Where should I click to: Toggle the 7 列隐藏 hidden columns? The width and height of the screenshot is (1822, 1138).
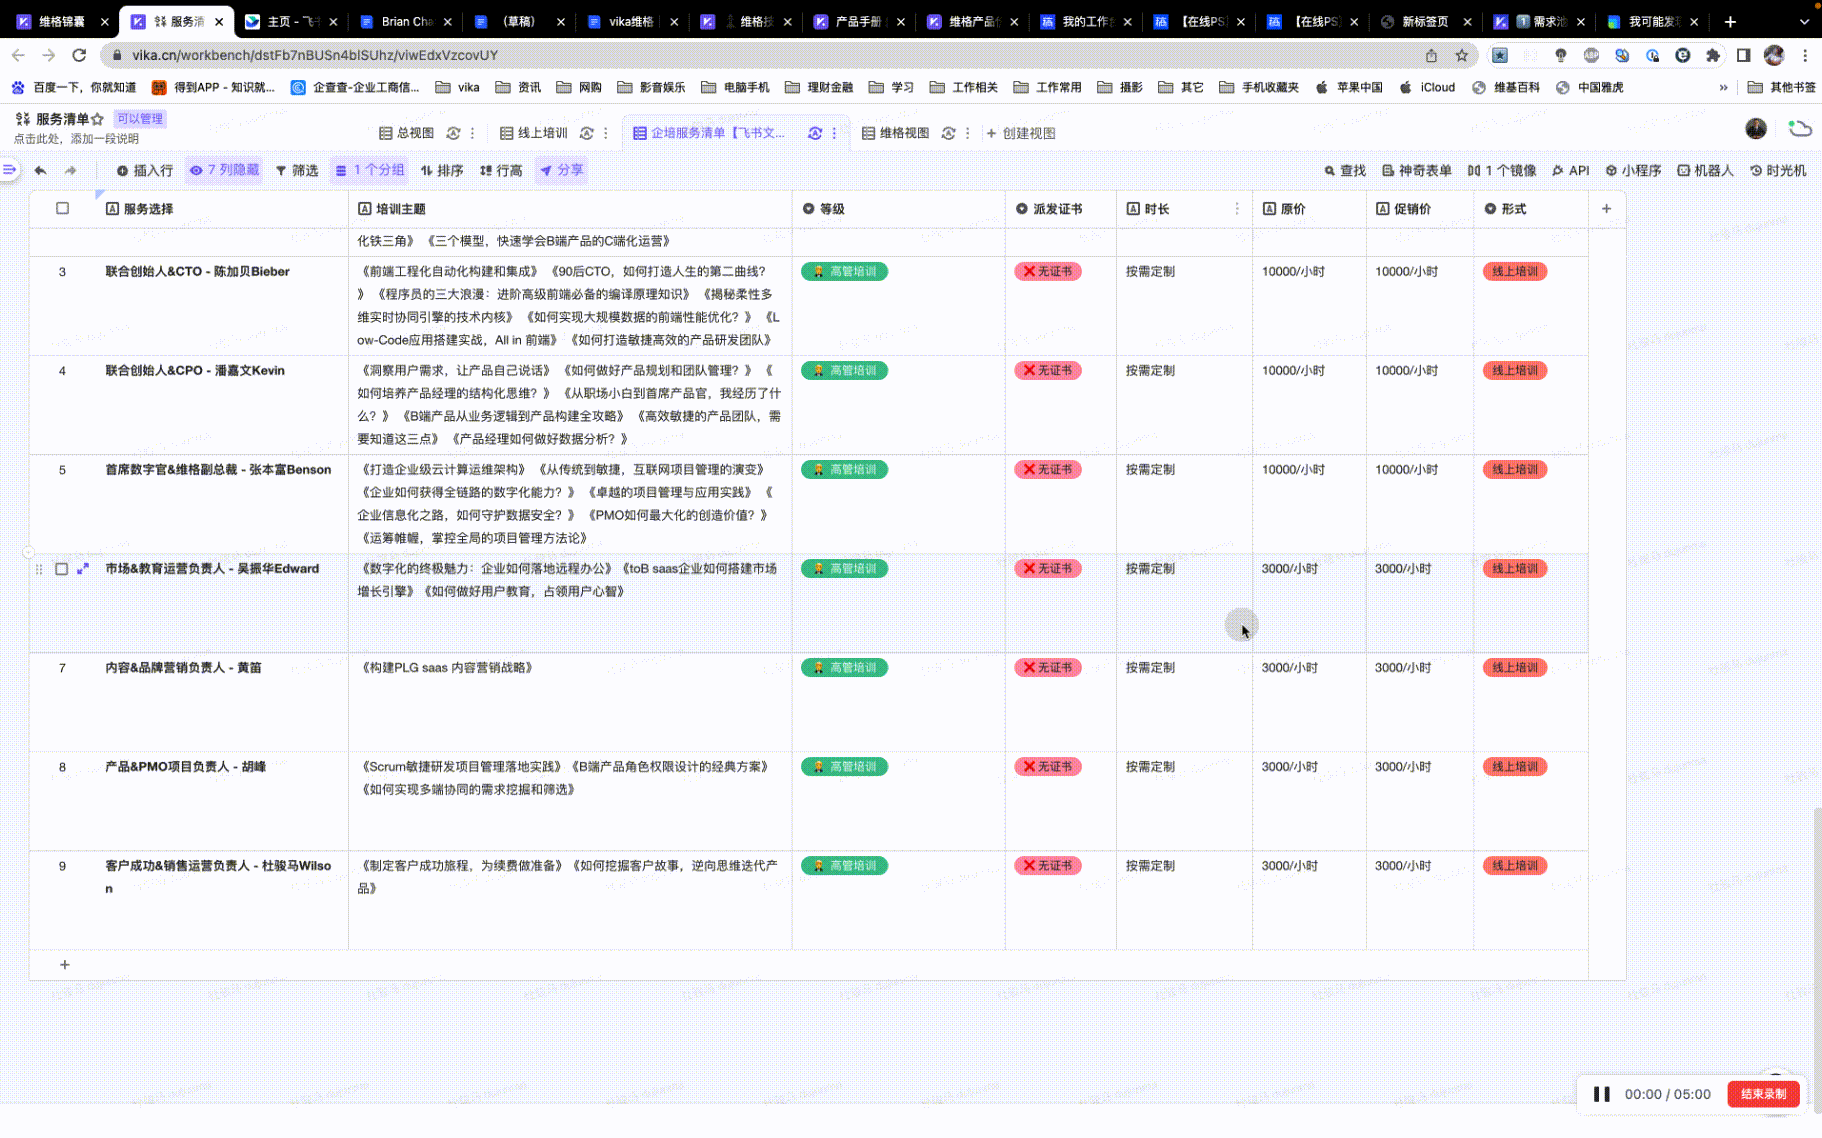click(225, 171)
